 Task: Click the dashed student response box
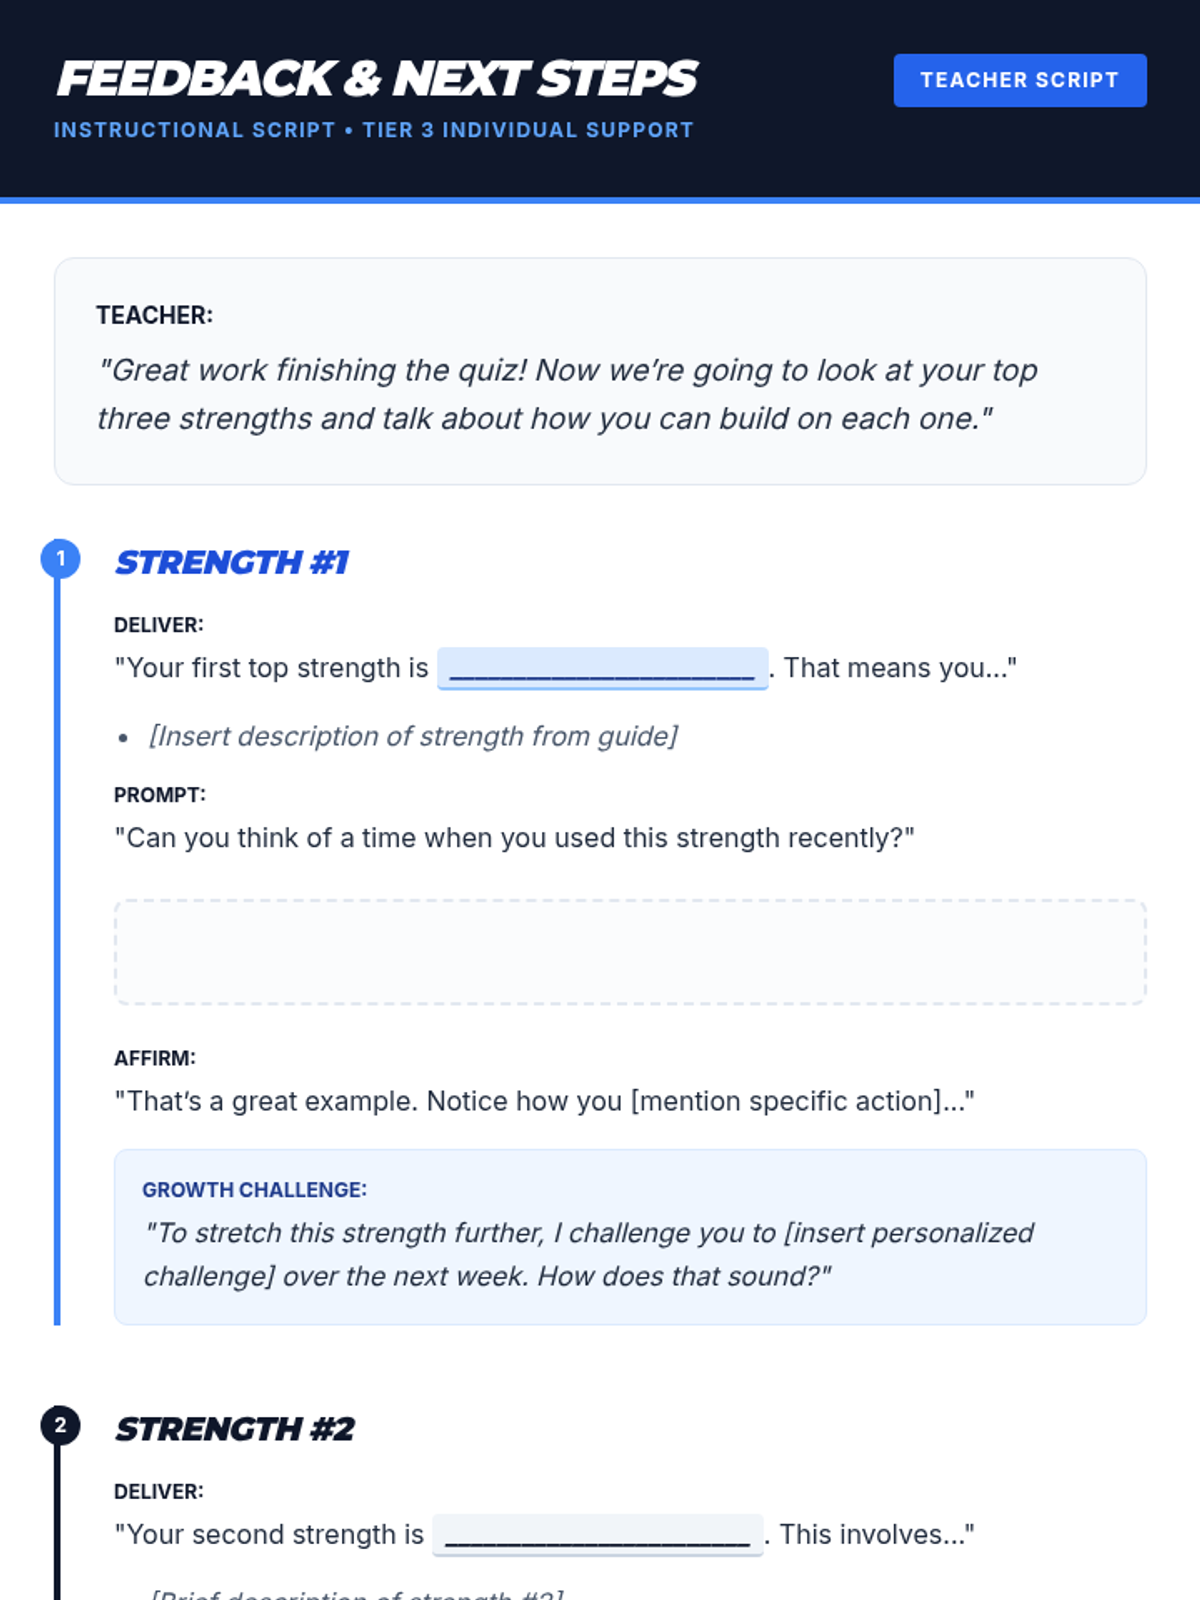[630, 952]
